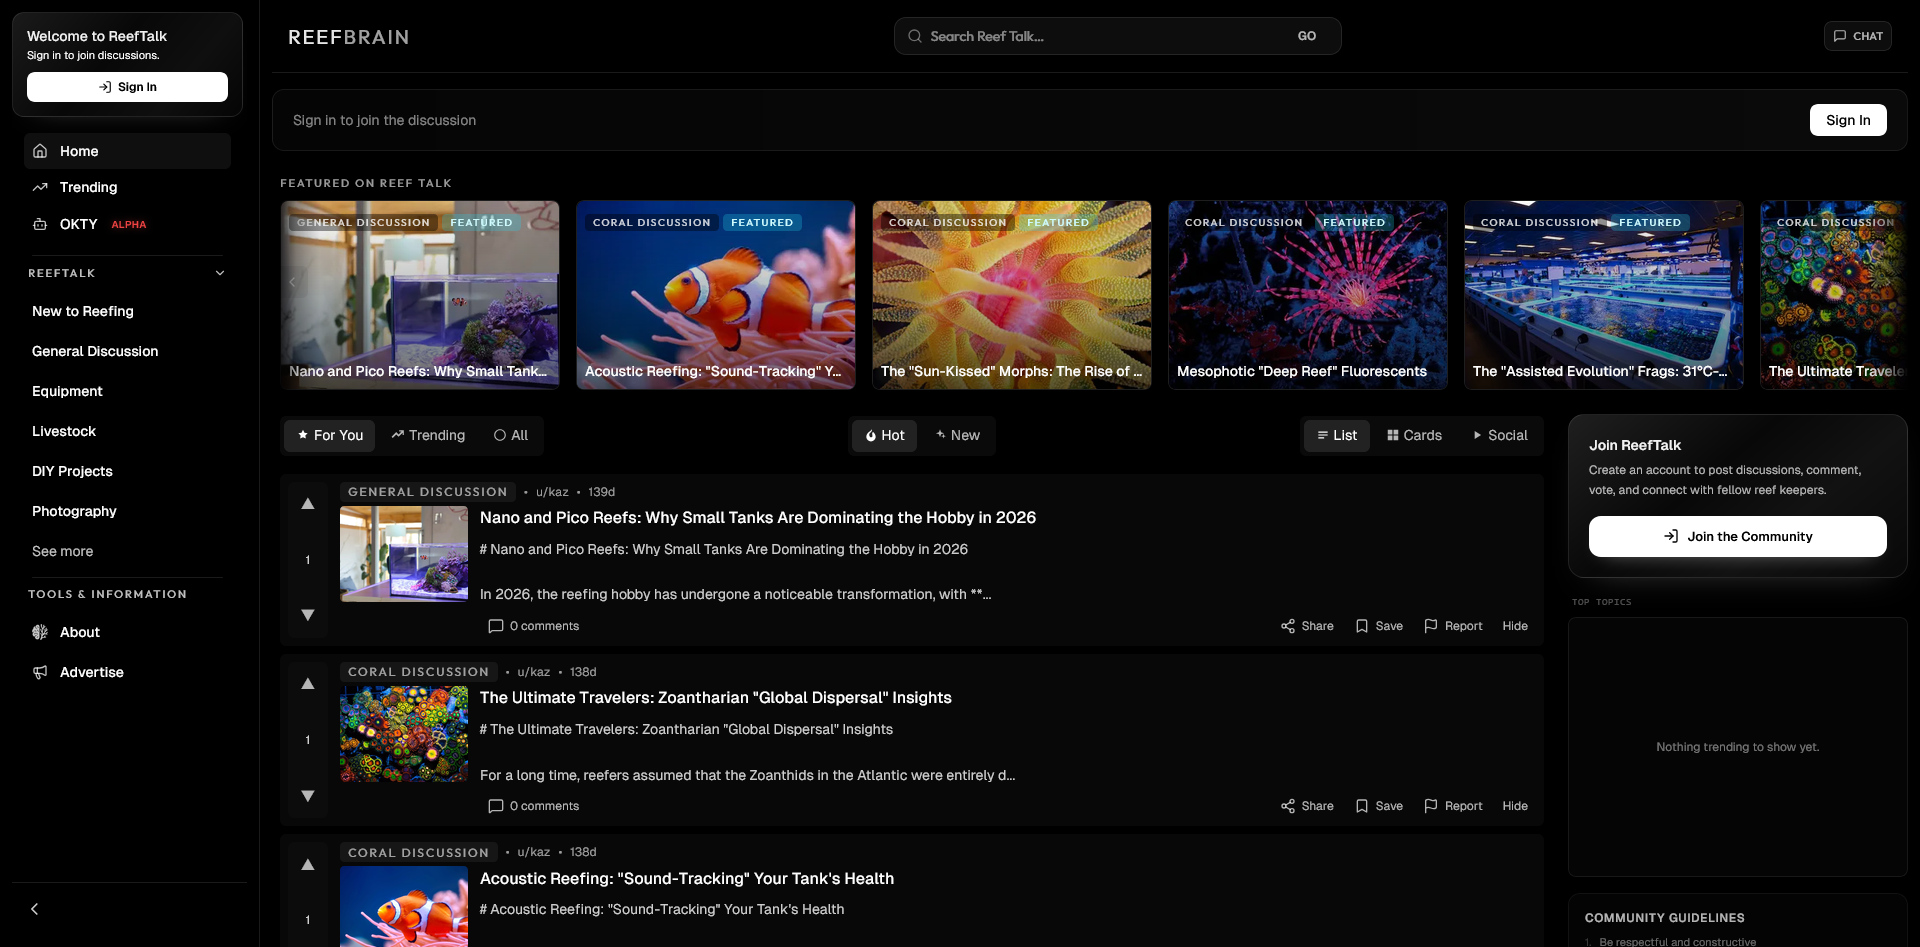
Task: Open comments on Ultimate Travelers post
Action: [534, 806]
